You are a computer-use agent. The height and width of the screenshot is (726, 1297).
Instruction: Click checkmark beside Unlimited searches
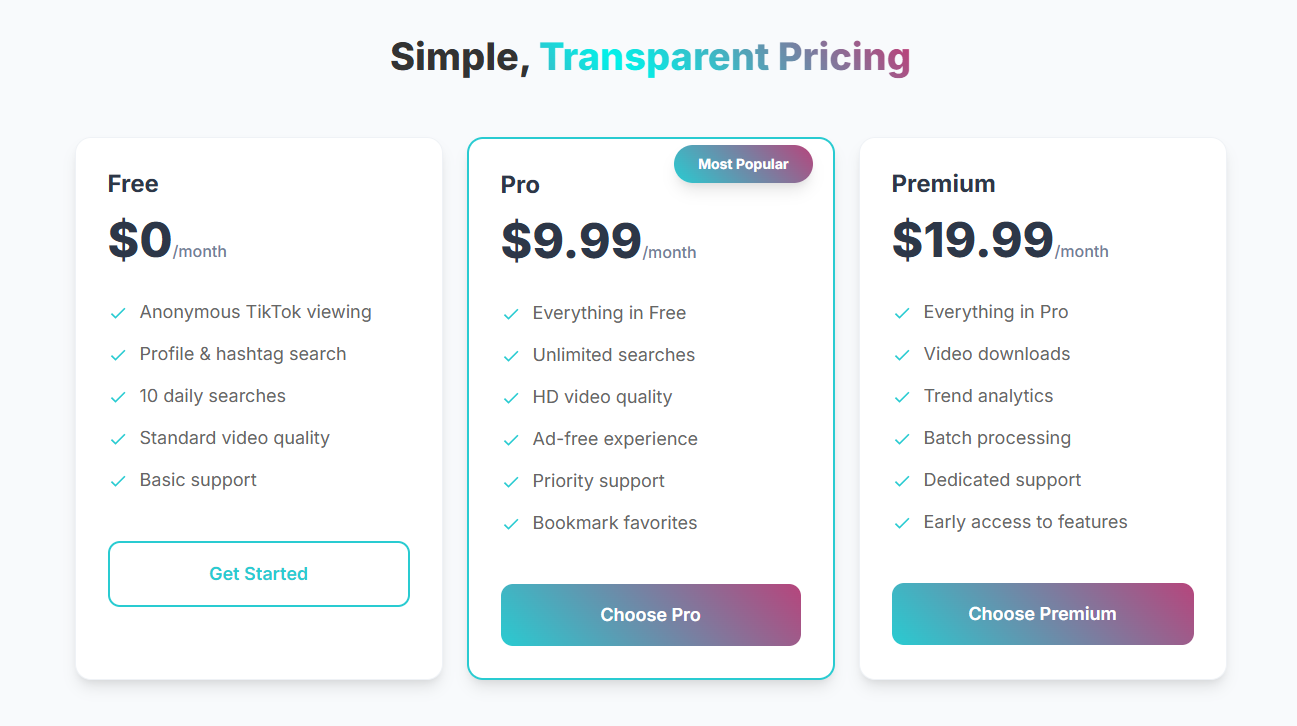(x=511, y=356)
